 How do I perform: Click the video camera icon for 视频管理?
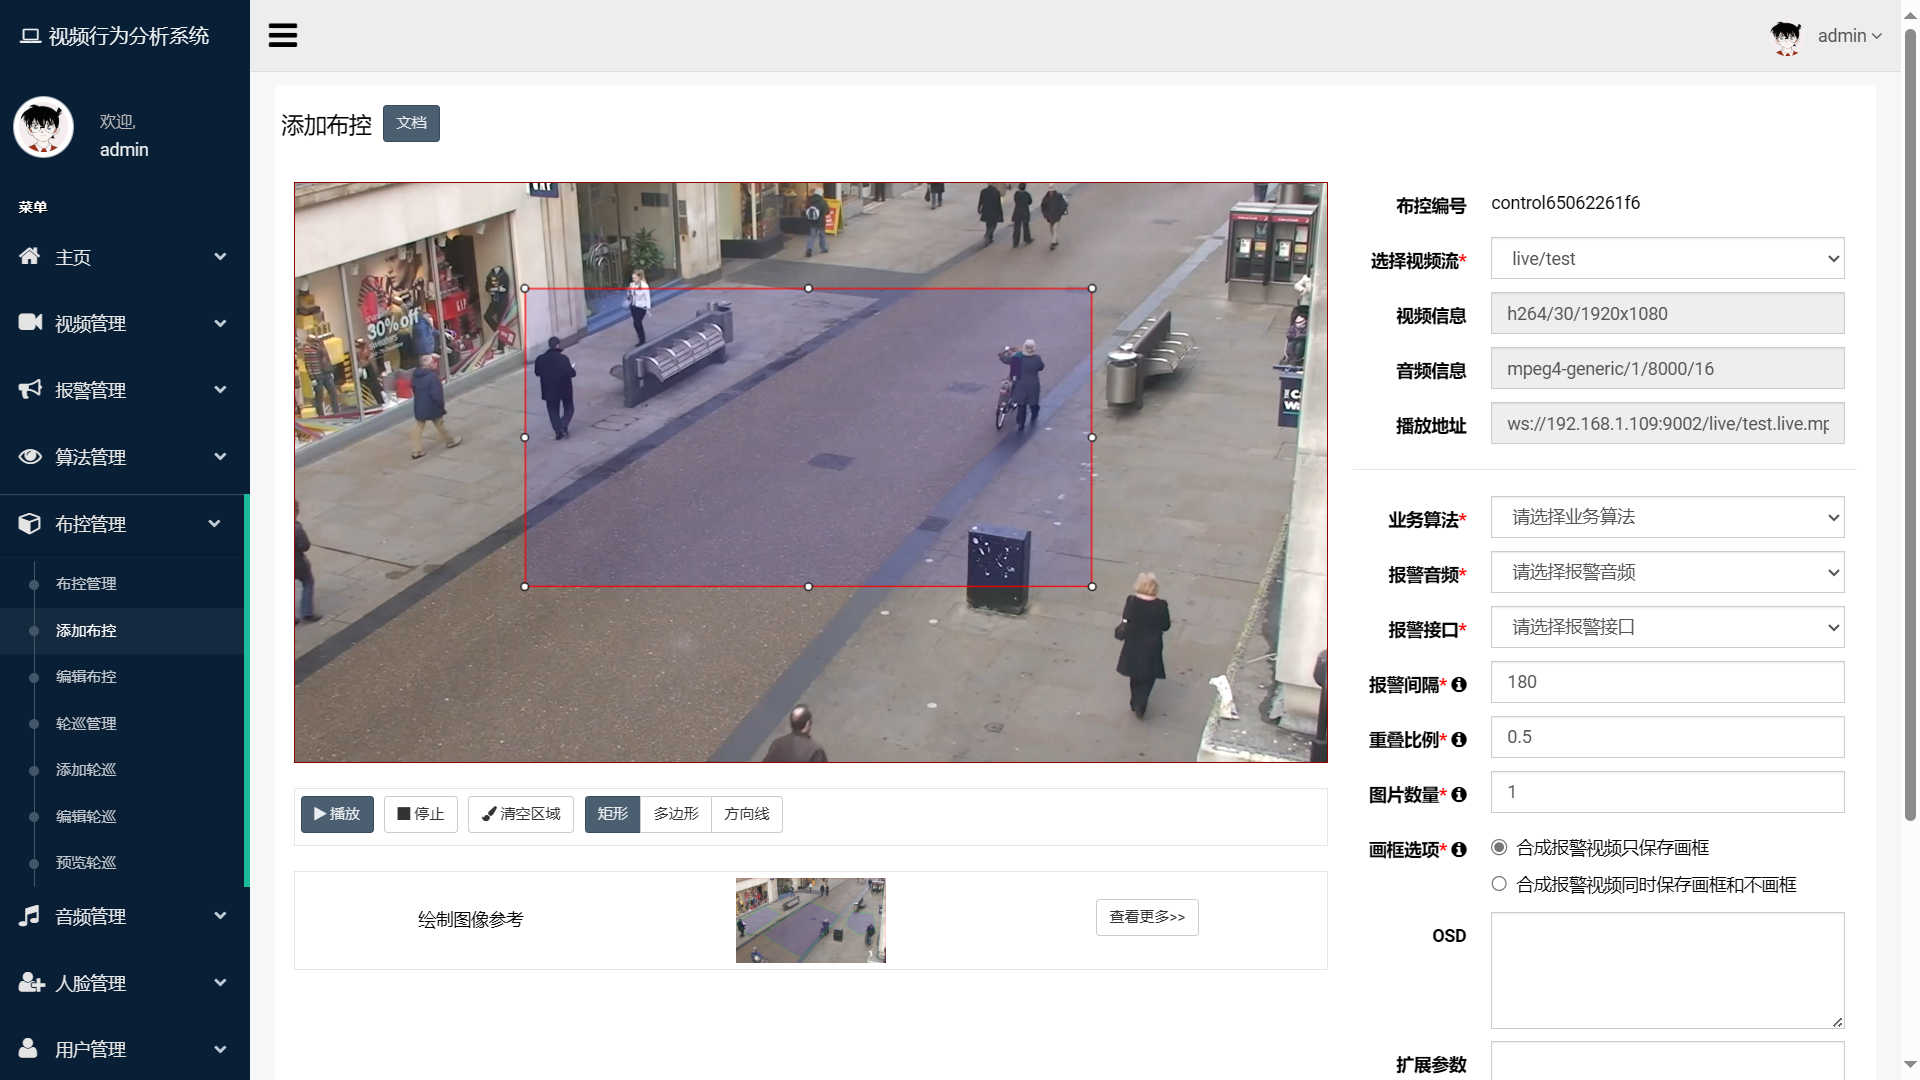tap(30, 322)
